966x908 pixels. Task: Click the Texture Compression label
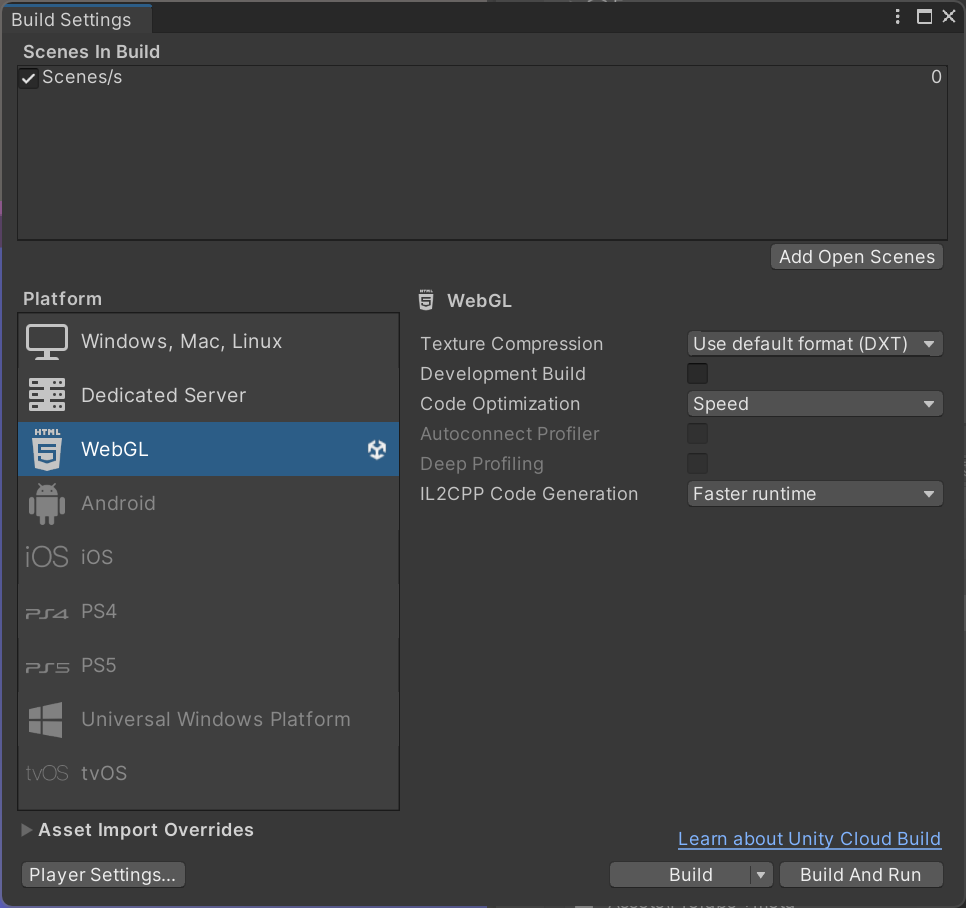[x=511, y=344]
